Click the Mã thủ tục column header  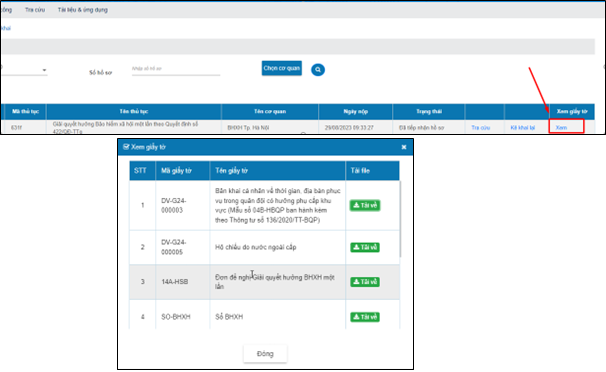(x=26, y=112)
